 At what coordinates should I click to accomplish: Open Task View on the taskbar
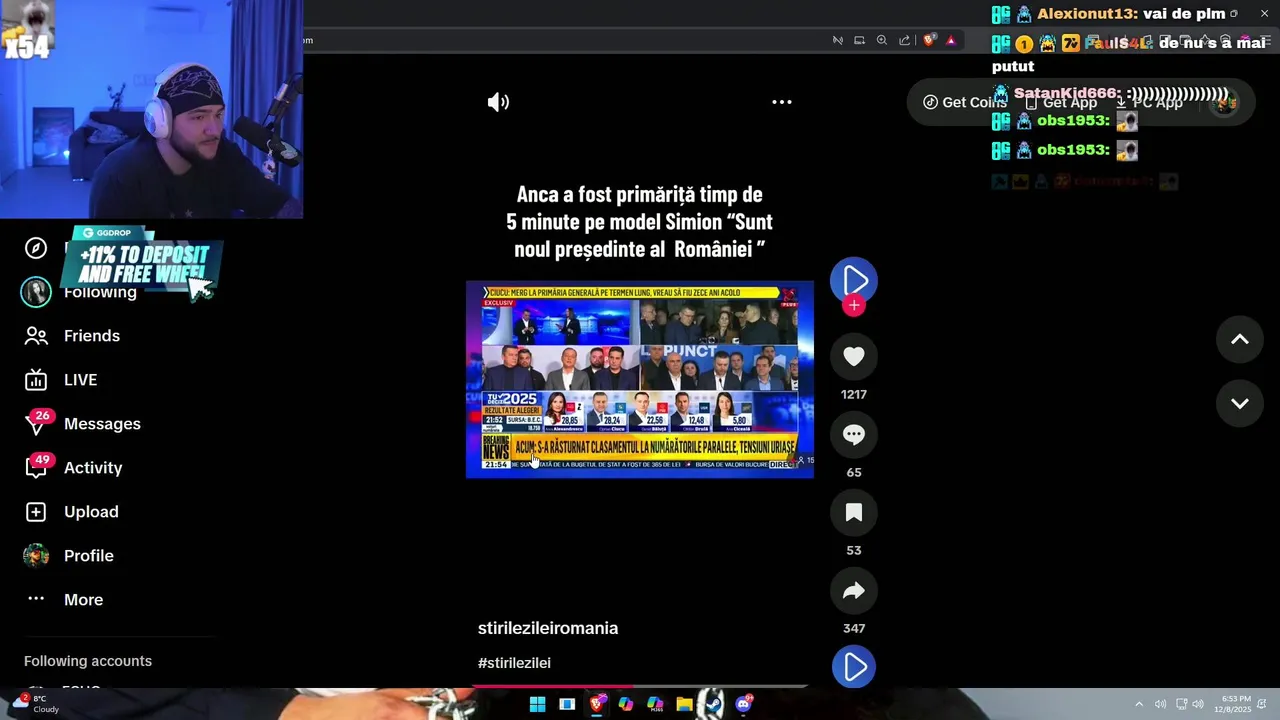[567, 704]
